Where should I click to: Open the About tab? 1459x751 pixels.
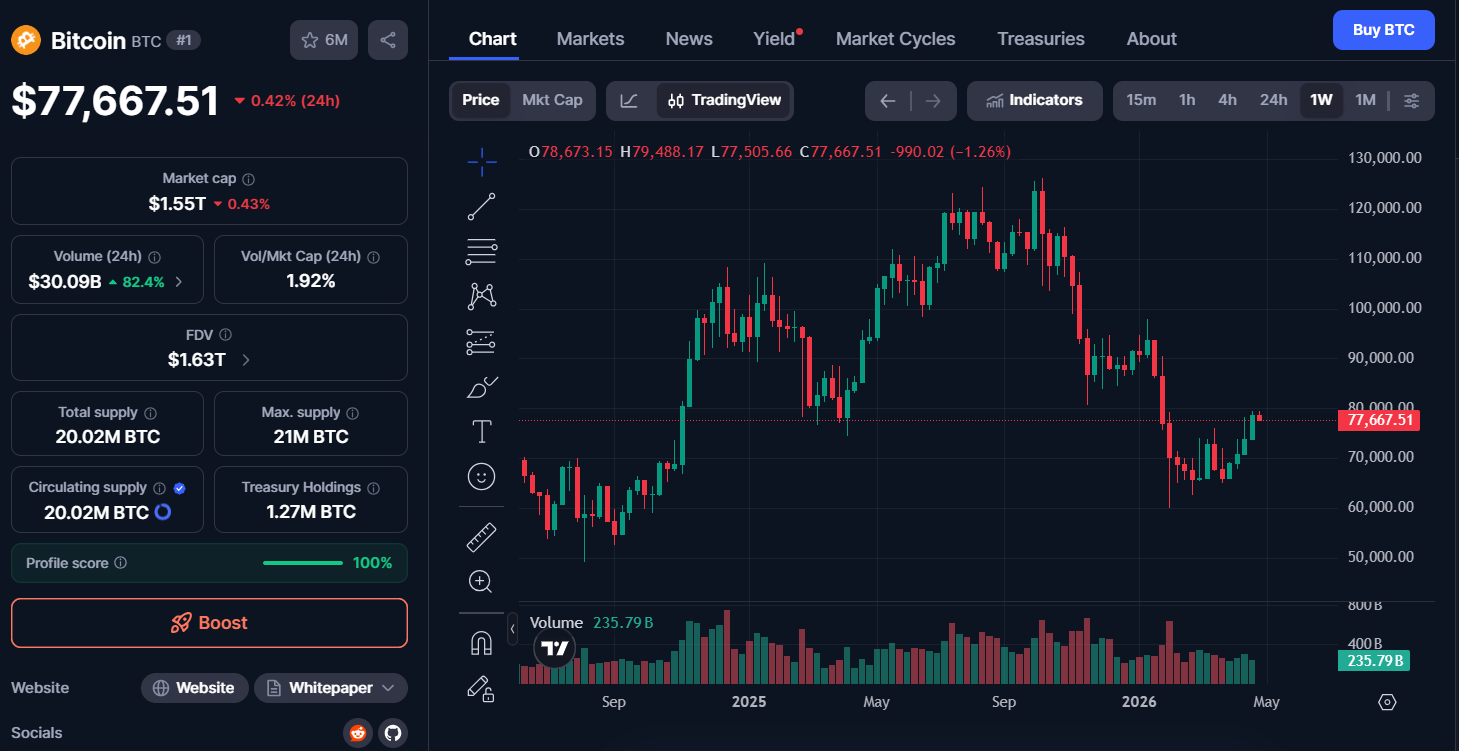pos(1152,39)
